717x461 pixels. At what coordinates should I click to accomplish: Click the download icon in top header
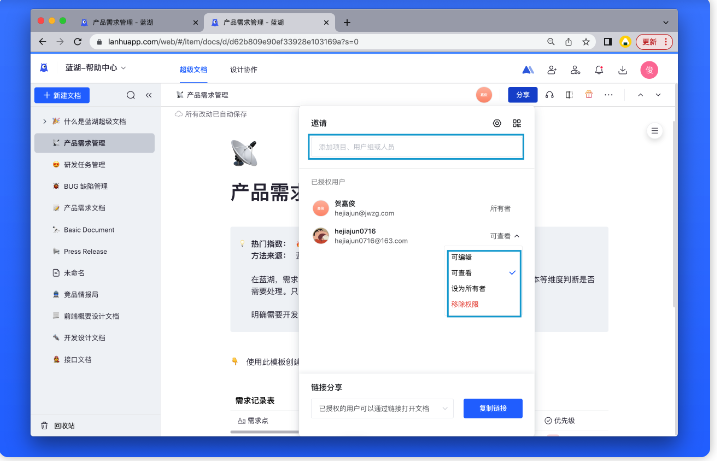pyautogui.click(x=623, y=69)
